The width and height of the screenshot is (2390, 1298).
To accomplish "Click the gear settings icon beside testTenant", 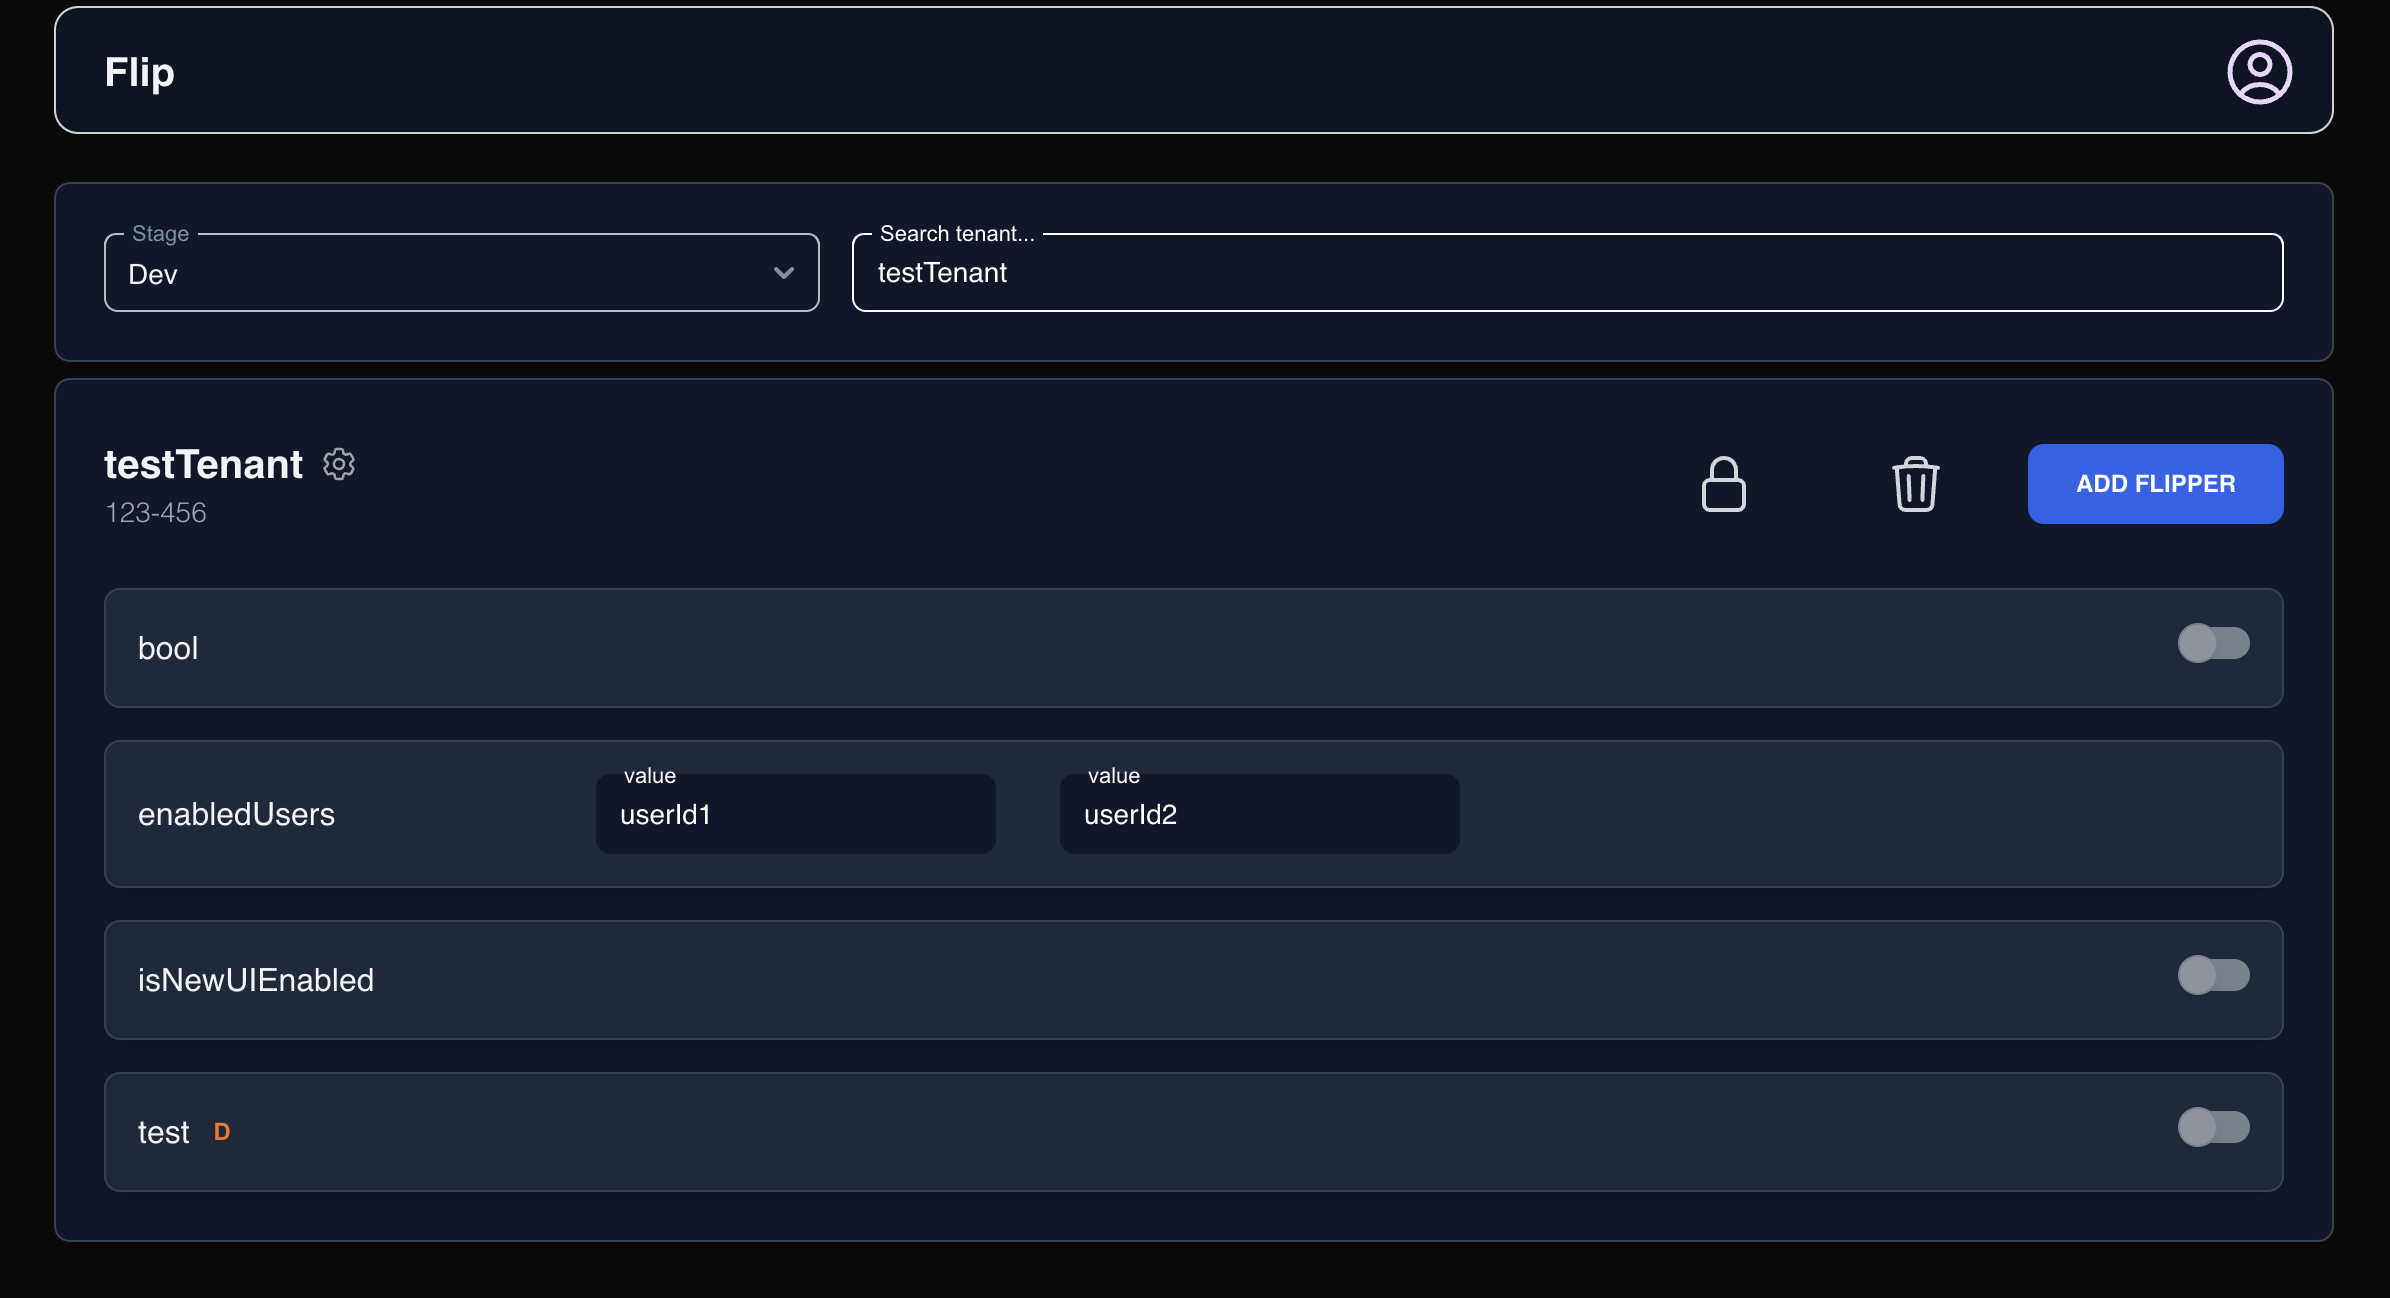I will pos(339,464).
